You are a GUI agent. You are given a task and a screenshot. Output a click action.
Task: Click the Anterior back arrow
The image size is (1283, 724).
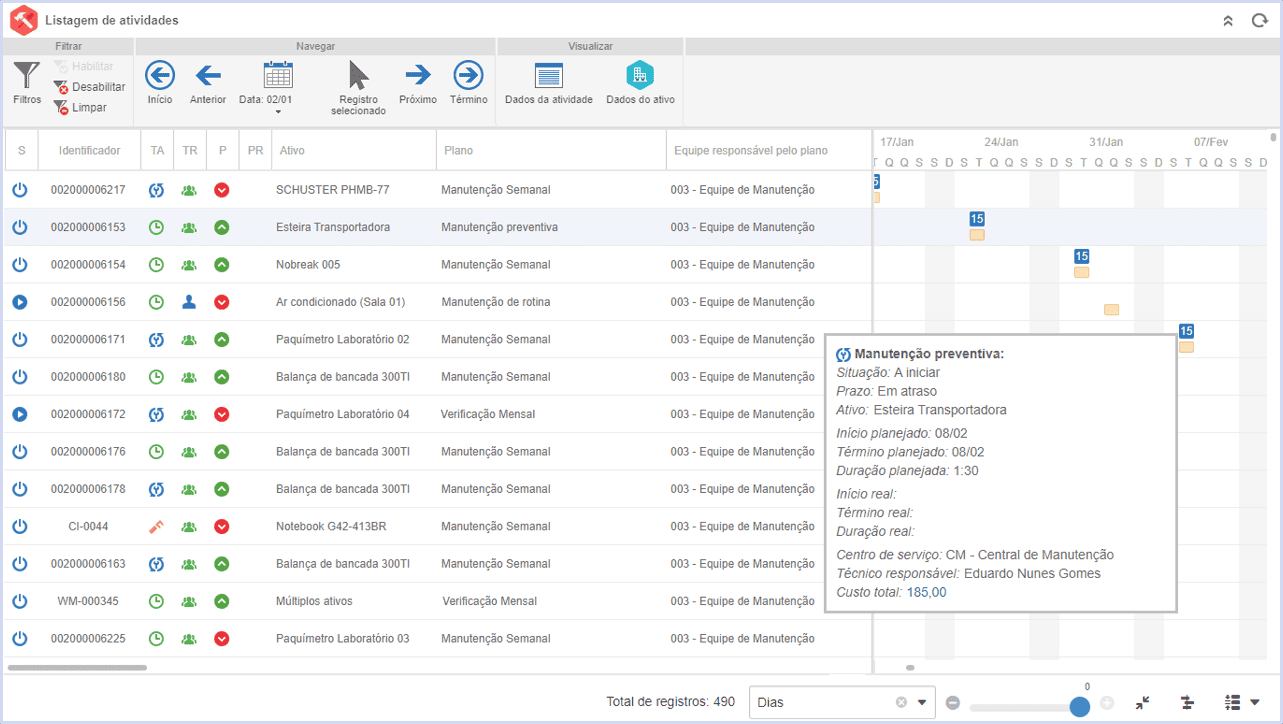(x=208, y=82)
